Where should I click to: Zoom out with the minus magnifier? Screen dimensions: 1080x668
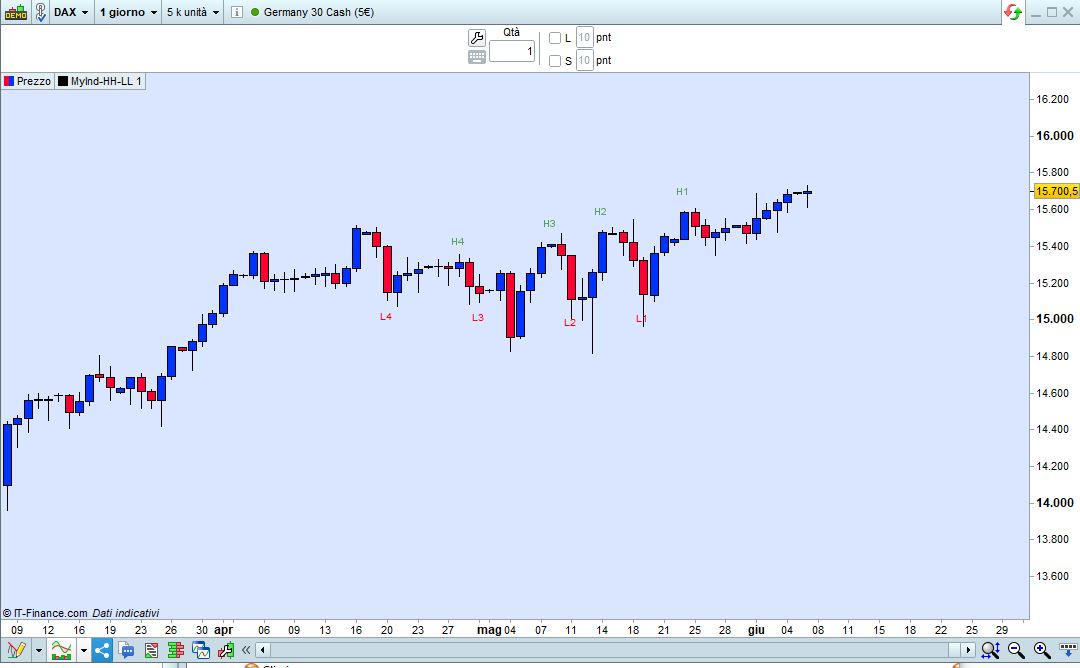click(x=1016, y=649)
